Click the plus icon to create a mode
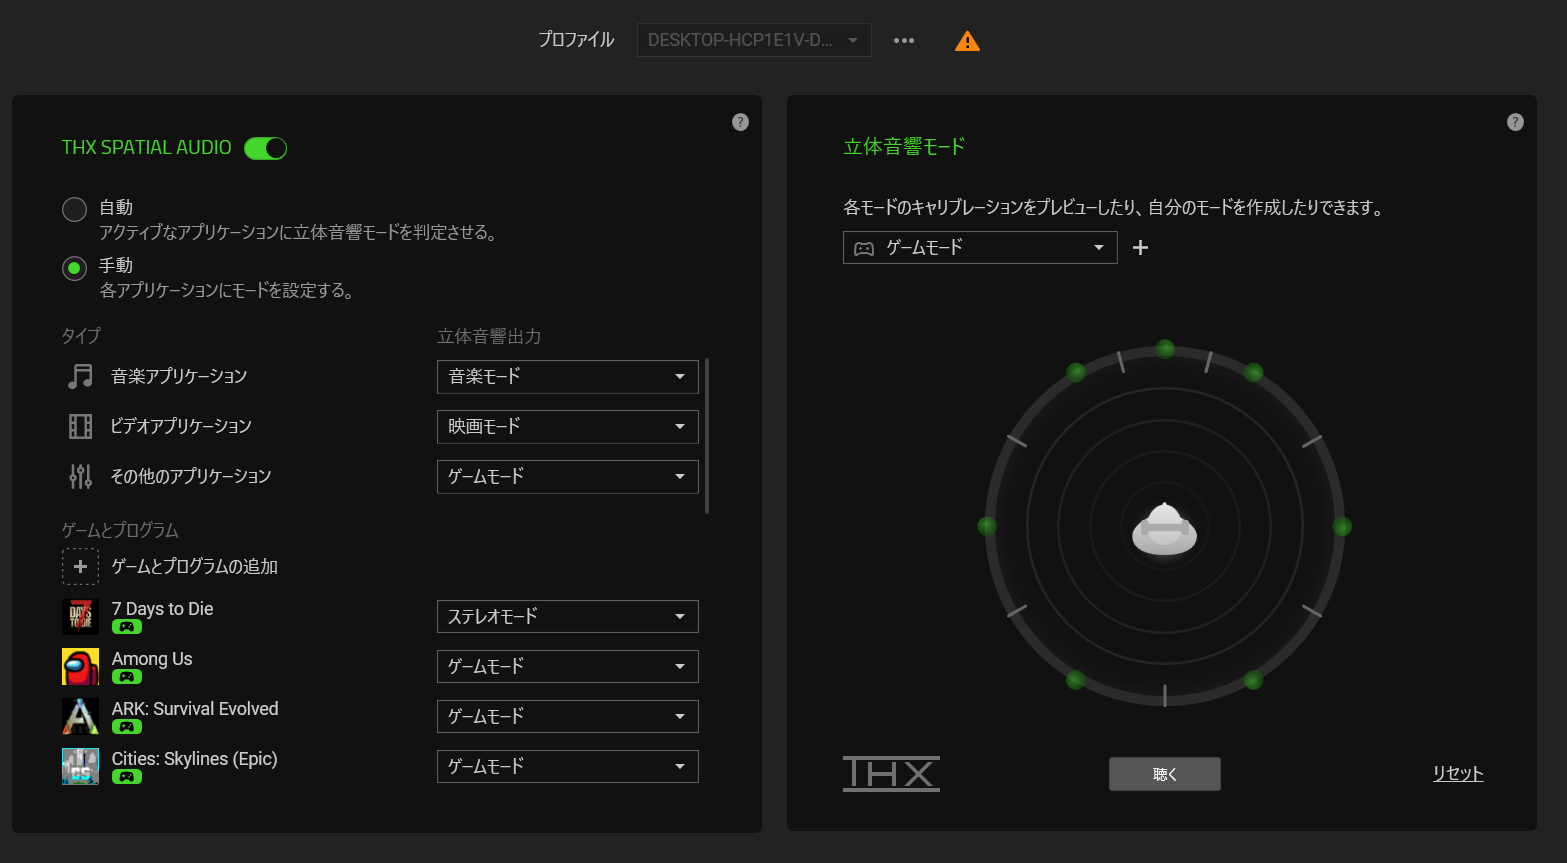Viewport: 1567px width, 863px height. point(1140,248)
